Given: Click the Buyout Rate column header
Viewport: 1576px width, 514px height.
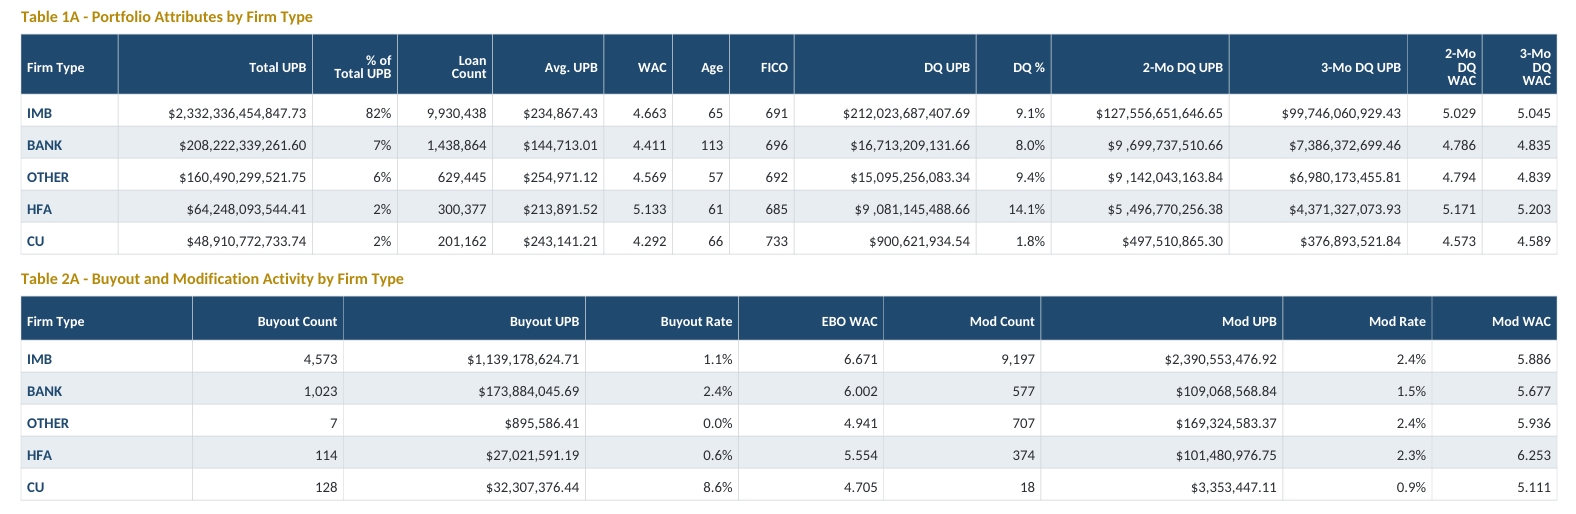Looking at the screenshot, I should pyautogui.click(x=696, y=322).
